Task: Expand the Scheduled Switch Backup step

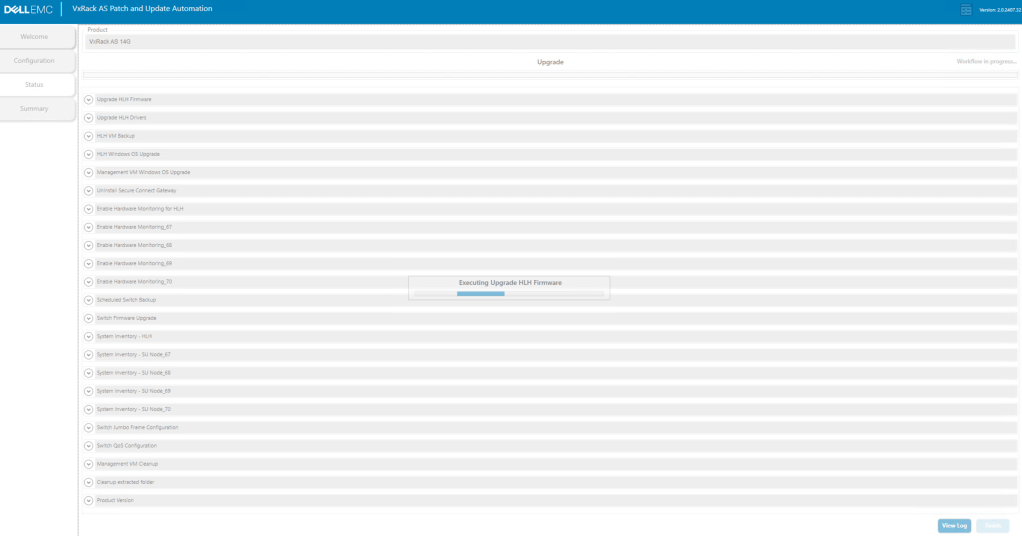Action: (89, 300)
